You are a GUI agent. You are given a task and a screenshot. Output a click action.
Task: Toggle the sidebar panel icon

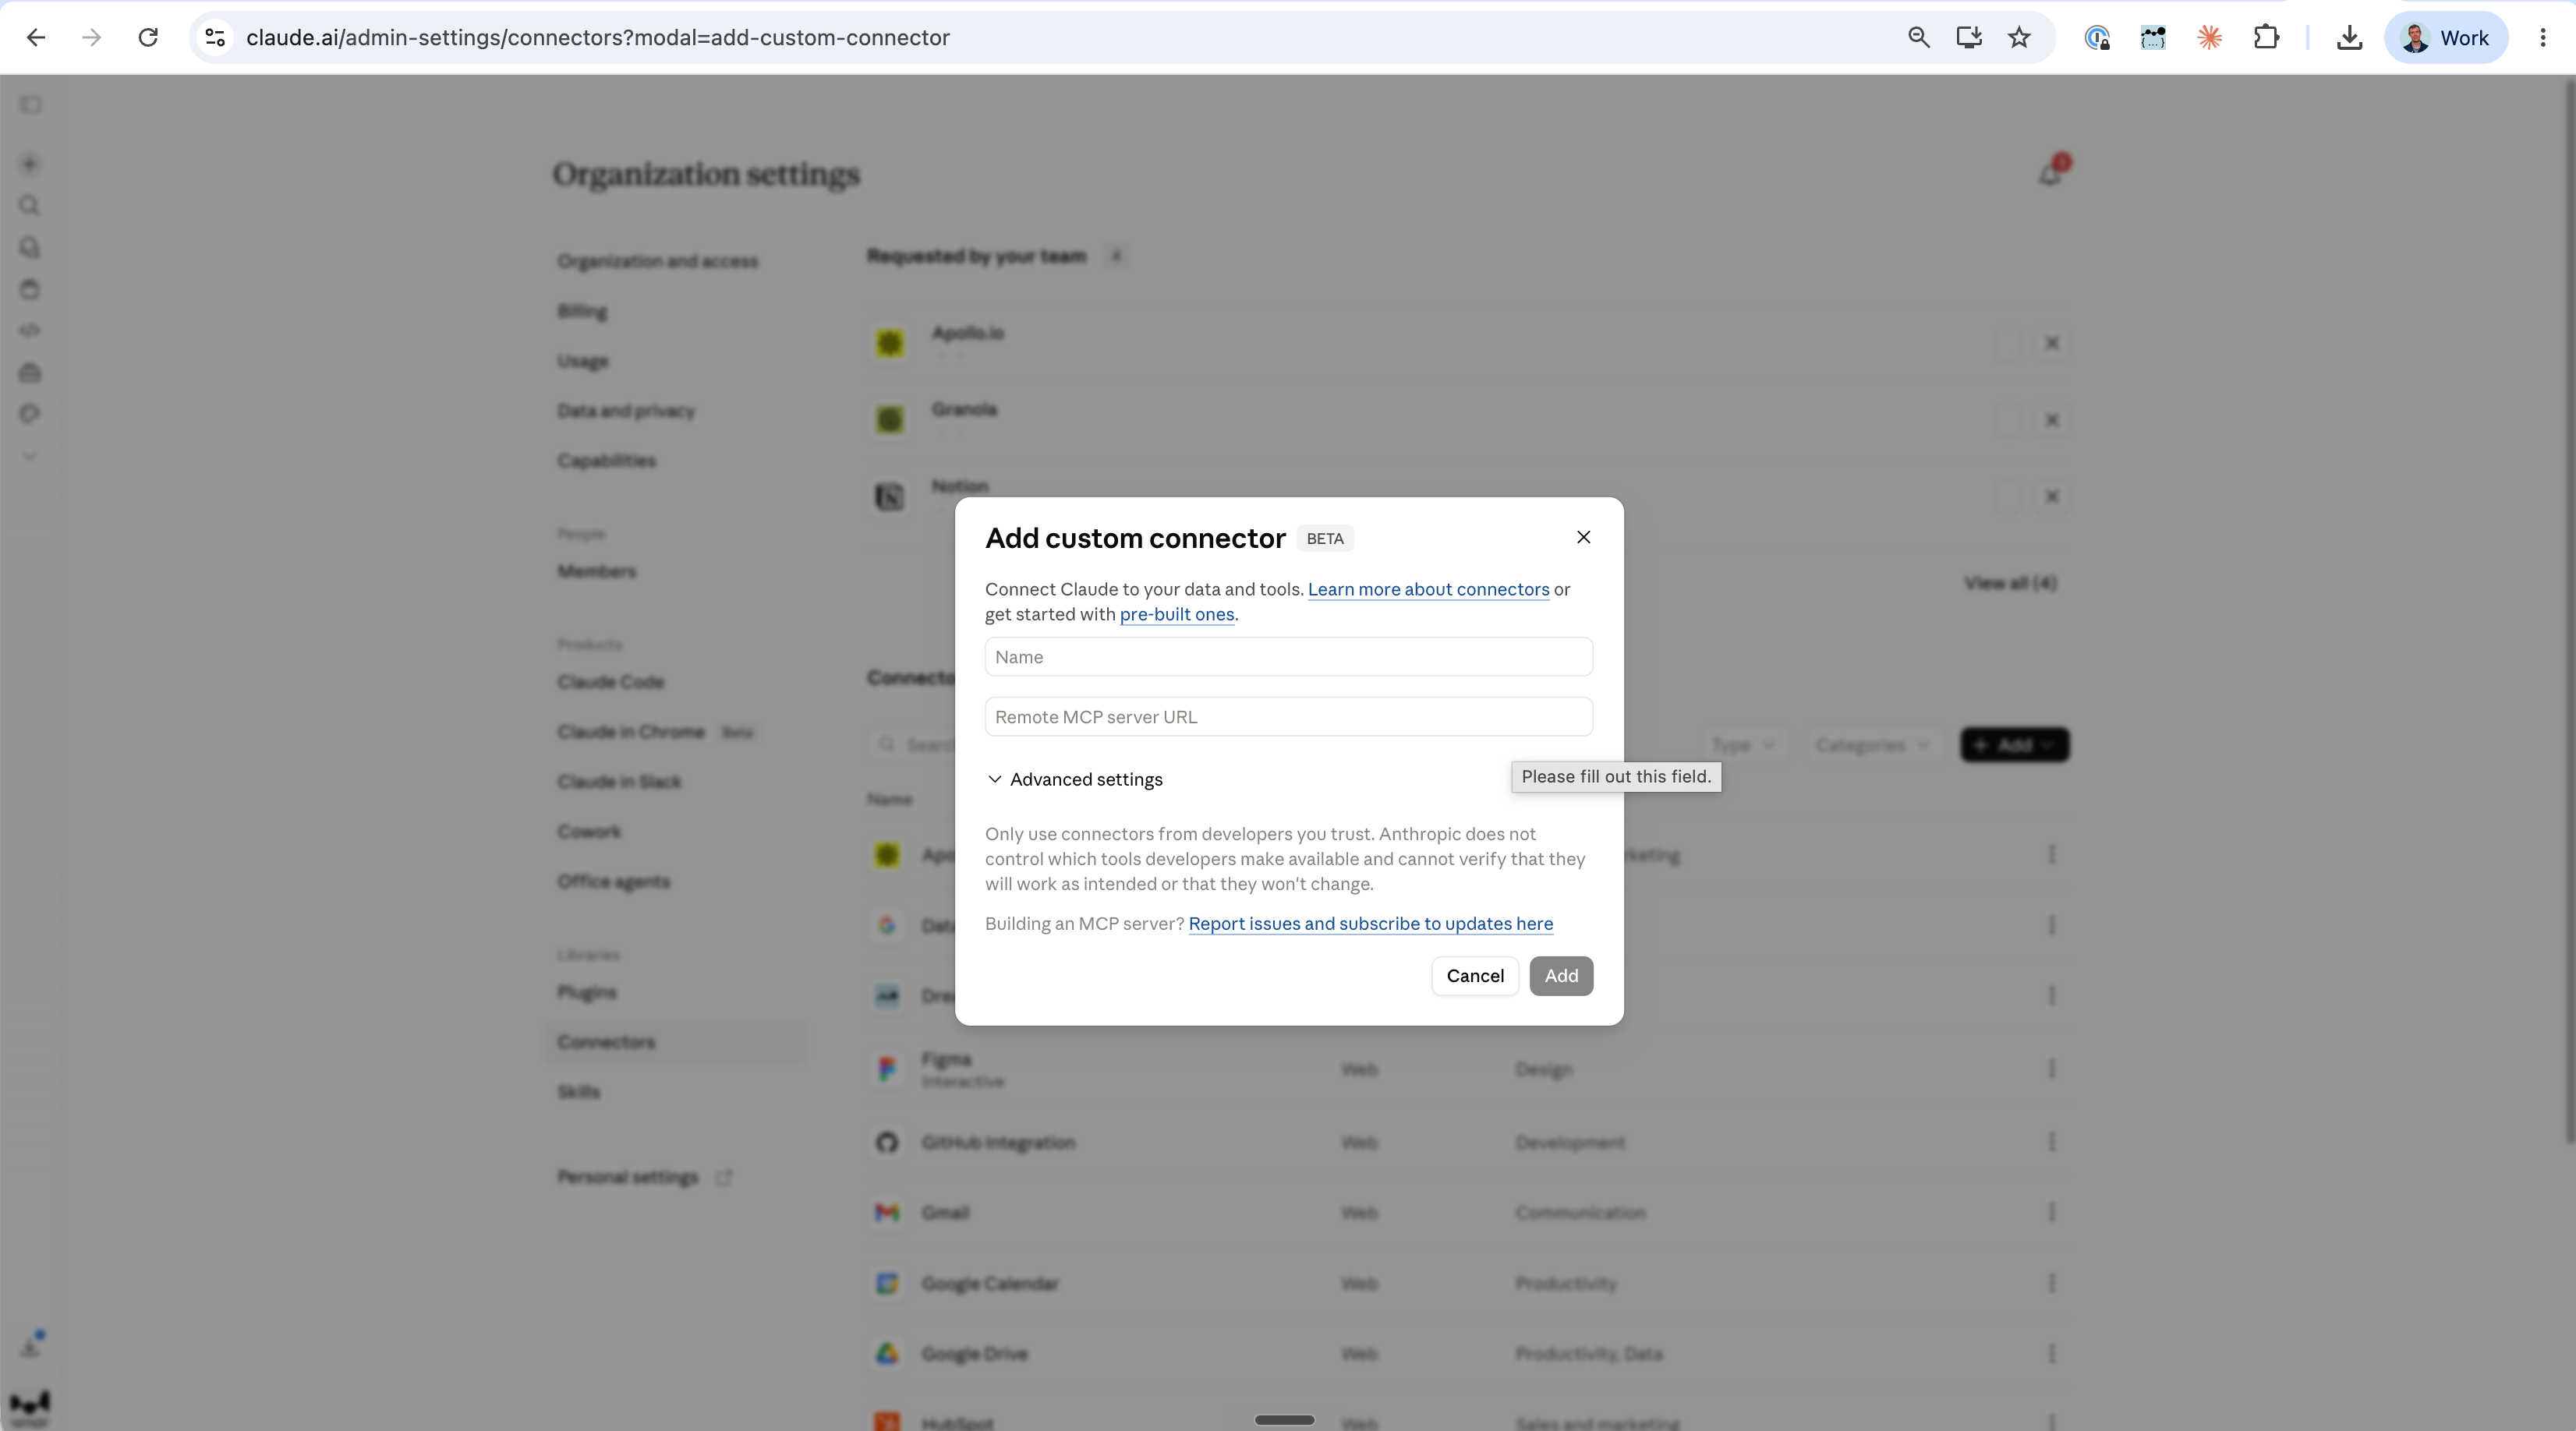coord(30,105)
